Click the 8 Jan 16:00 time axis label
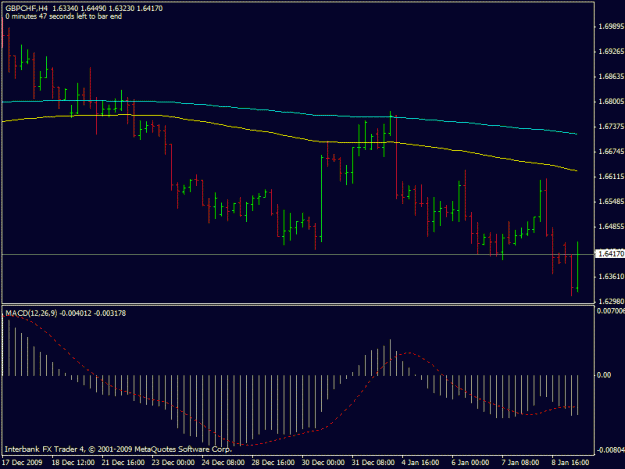This screenshot has height=469, width=625. coord(571,463)
